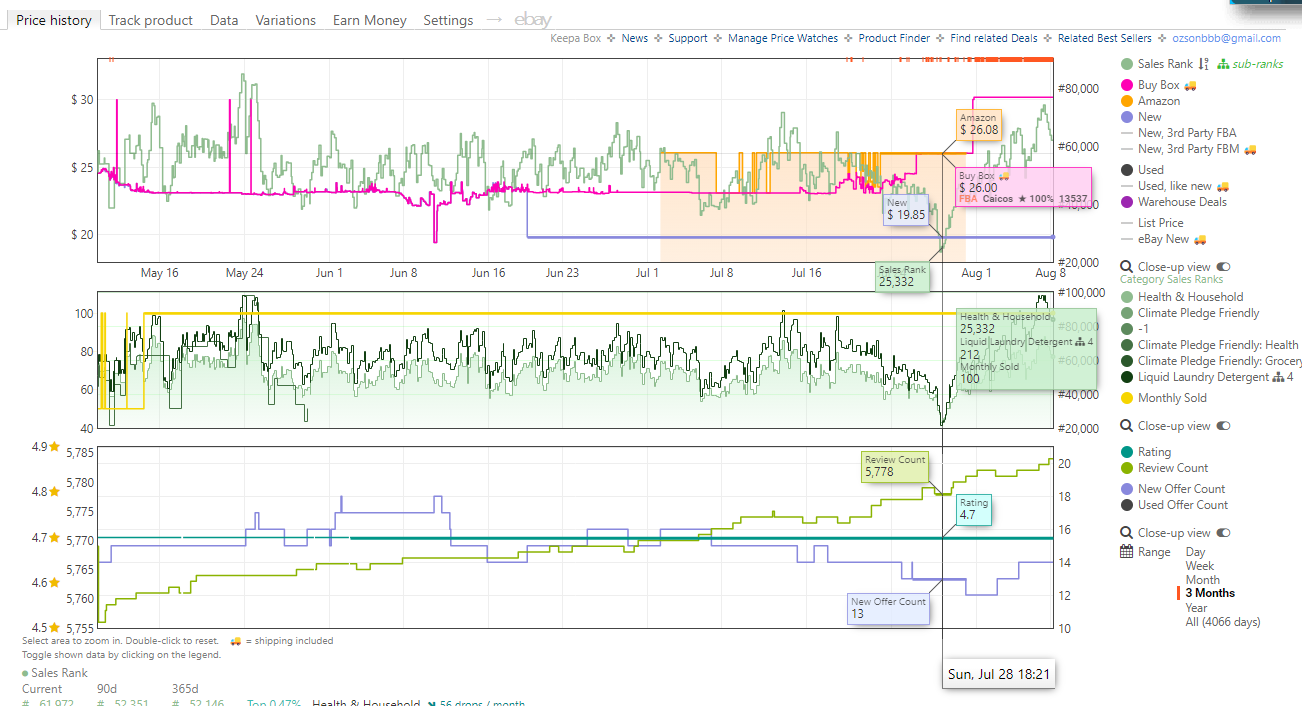
Task: Open the Data tab
Action: 224,20
